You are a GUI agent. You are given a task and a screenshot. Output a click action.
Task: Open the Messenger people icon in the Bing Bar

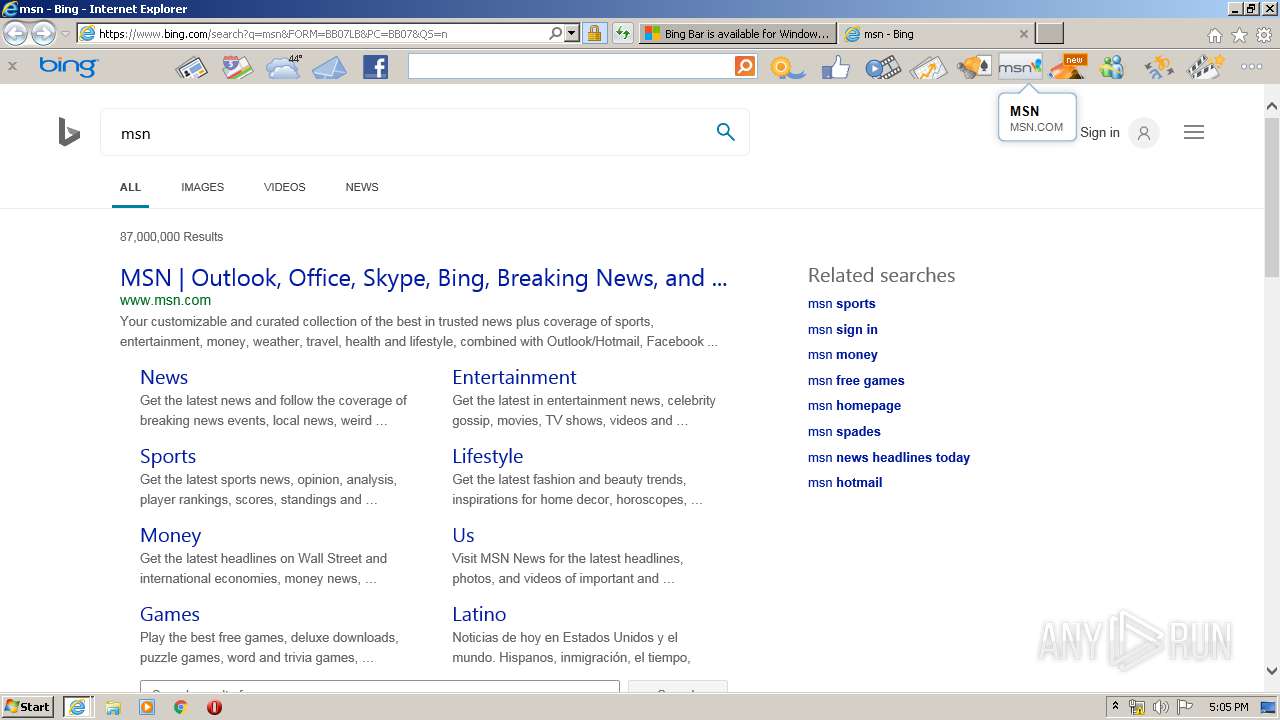click(x=1112, y=67)
